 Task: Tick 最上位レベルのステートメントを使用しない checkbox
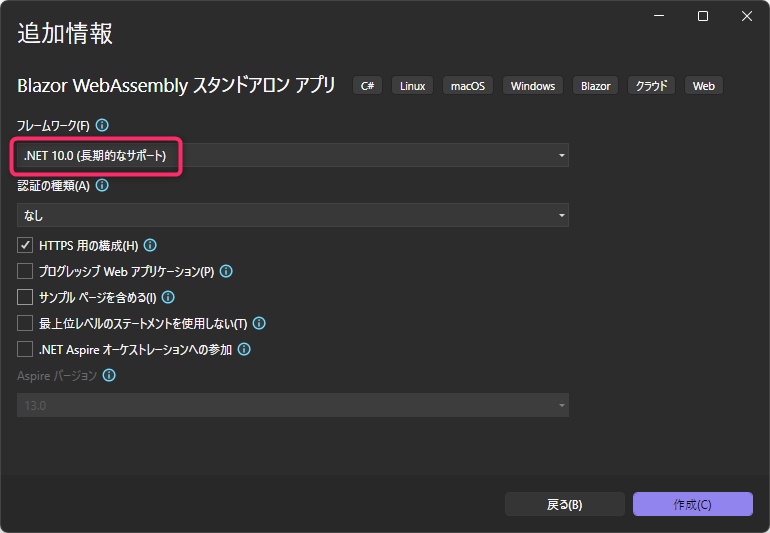pos(25,323)
